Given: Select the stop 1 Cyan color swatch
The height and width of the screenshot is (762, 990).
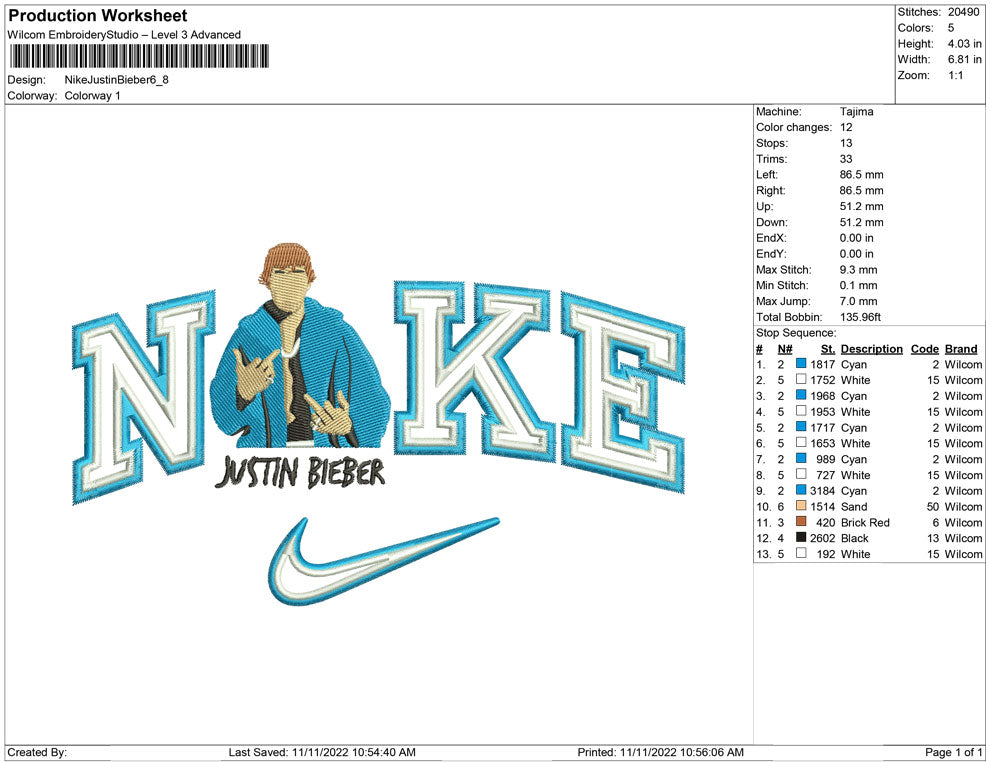Looking at the screenshot, I should [x=801, y=364].
